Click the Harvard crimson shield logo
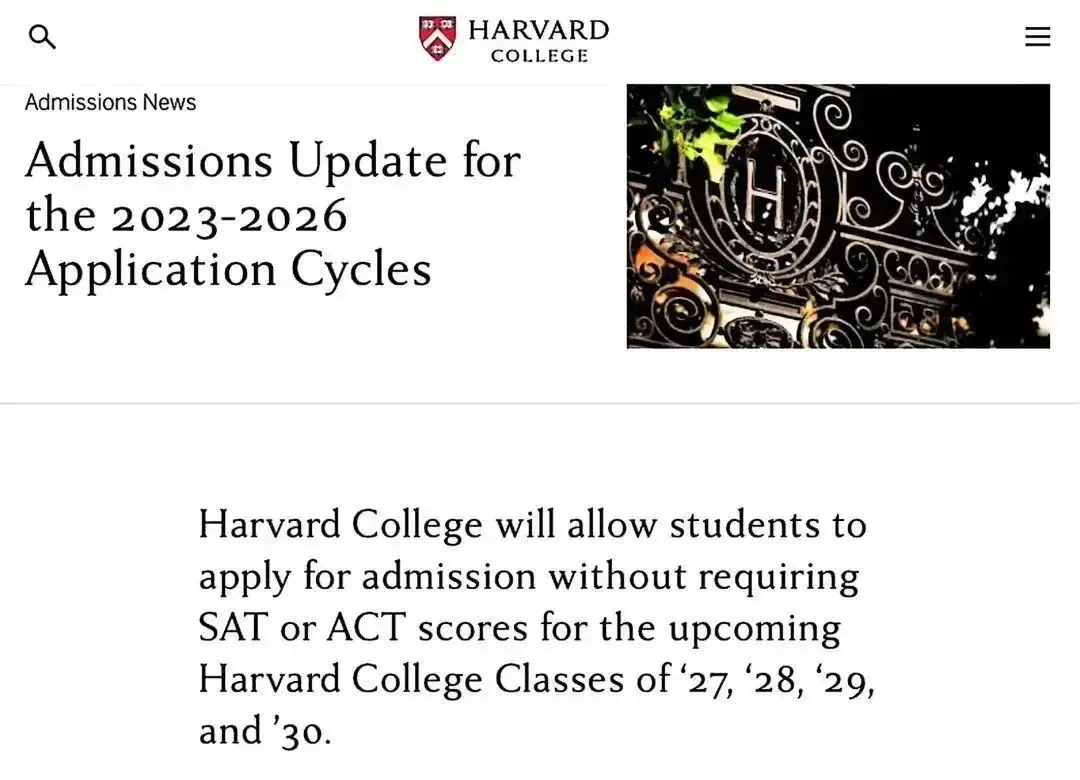Image resolution: width=1080 pixels, height=780 pixels. point(437,38)
